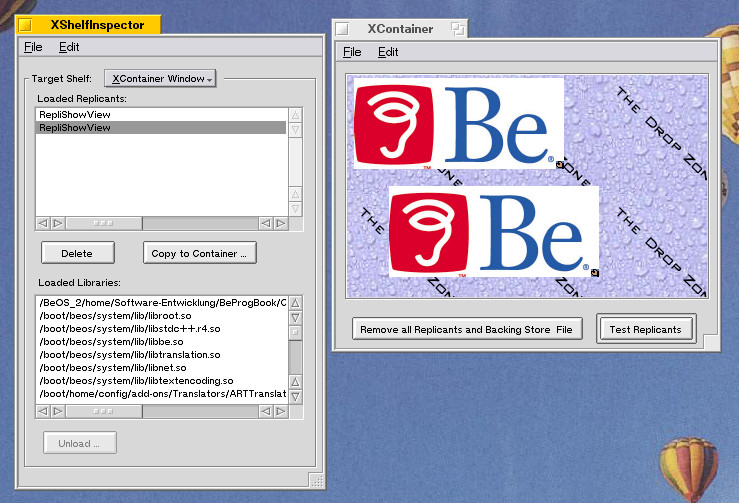The image size is (739, 503).
Task: Click bottom Be logo replicant in container
Action: click(x=493, y=231)
